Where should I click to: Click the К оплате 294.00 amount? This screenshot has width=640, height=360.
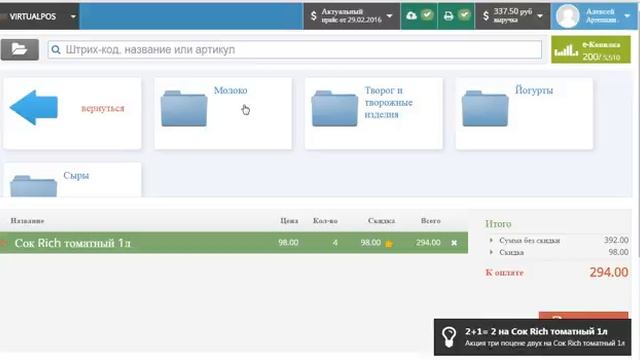609,272
